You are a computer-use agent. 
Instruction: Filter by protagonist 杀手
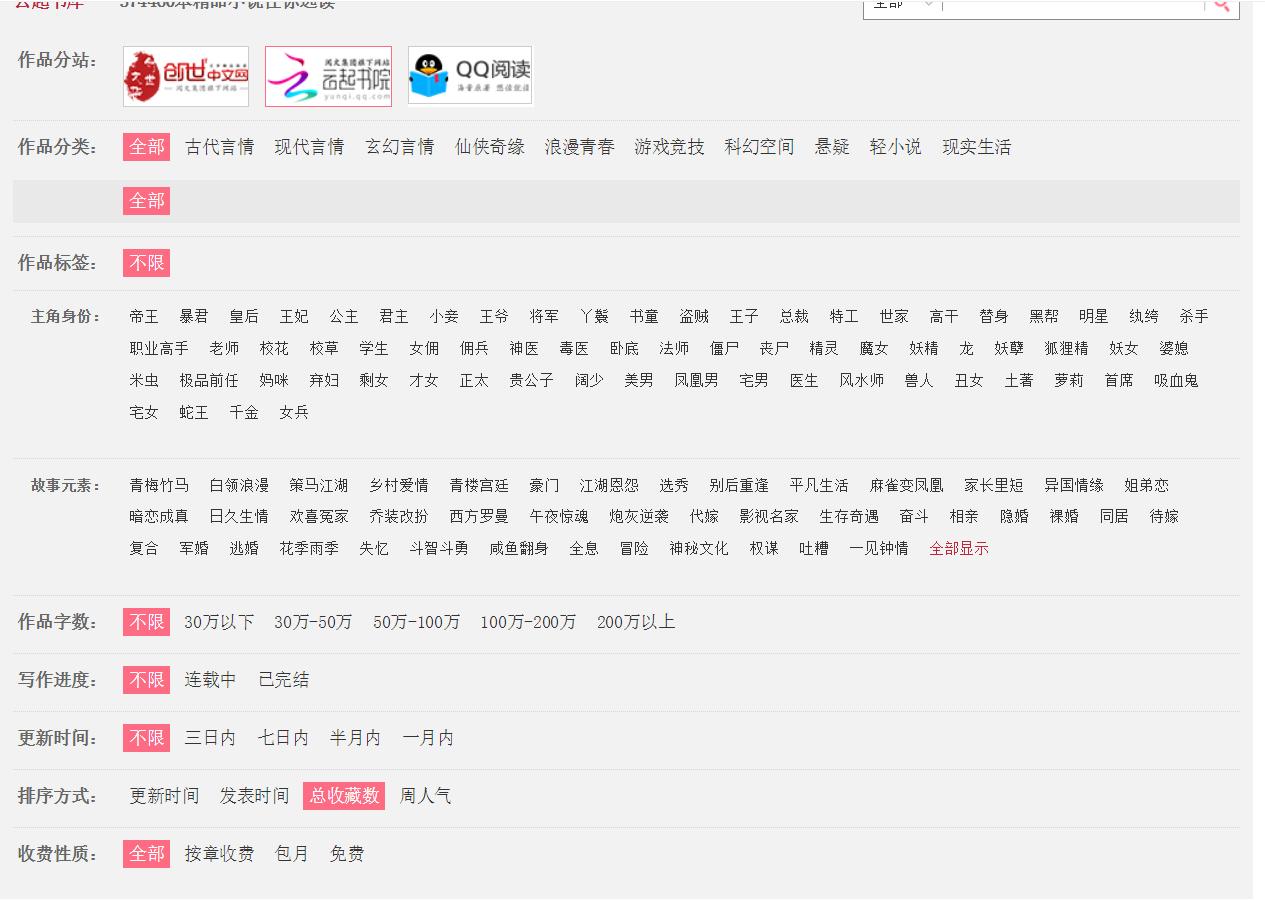[1194, 316]
